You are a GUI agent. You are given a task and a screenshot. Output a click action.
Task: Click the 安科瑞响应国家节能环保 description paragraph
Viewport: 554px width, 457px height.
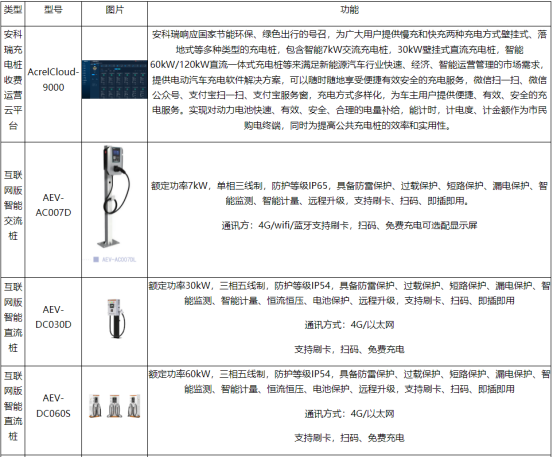[x=349, y=80]
